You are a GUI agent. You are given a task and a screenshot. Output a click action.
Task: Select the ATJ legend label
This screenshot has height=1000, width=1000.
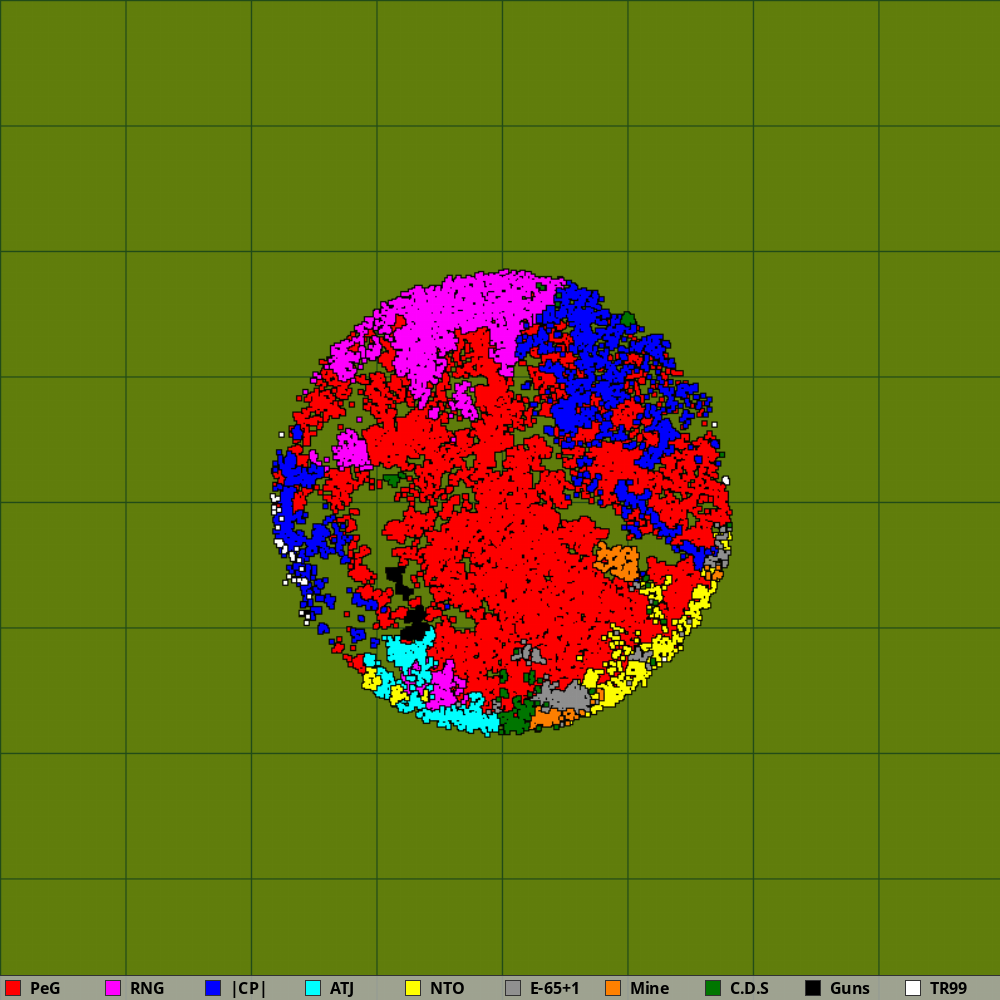[x=342, y=988]
